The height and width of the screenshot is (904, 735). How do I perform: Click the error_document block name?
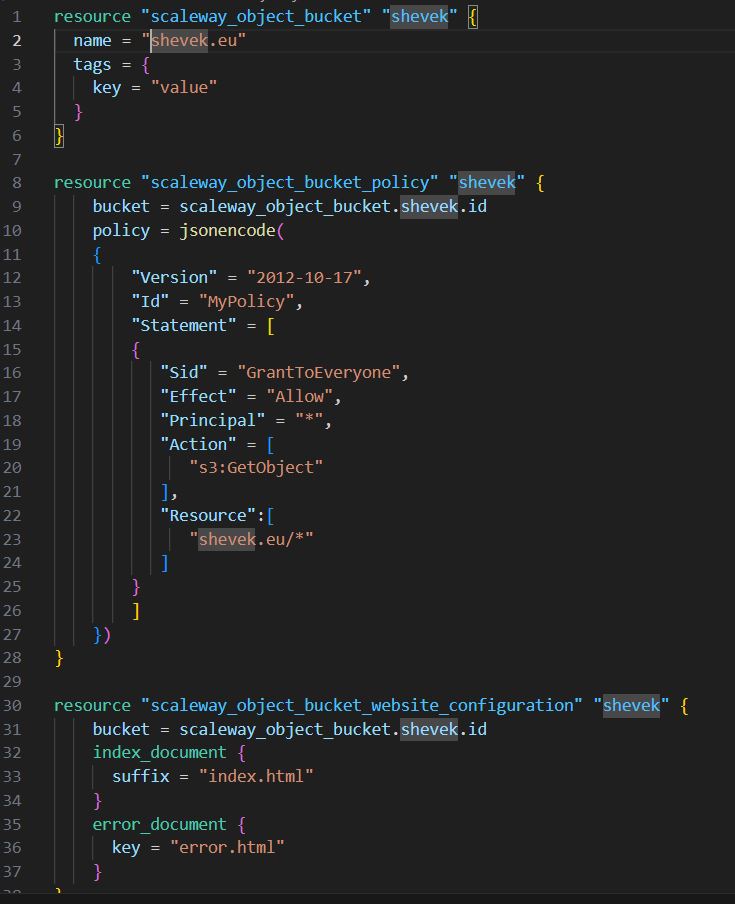(160, 824)
